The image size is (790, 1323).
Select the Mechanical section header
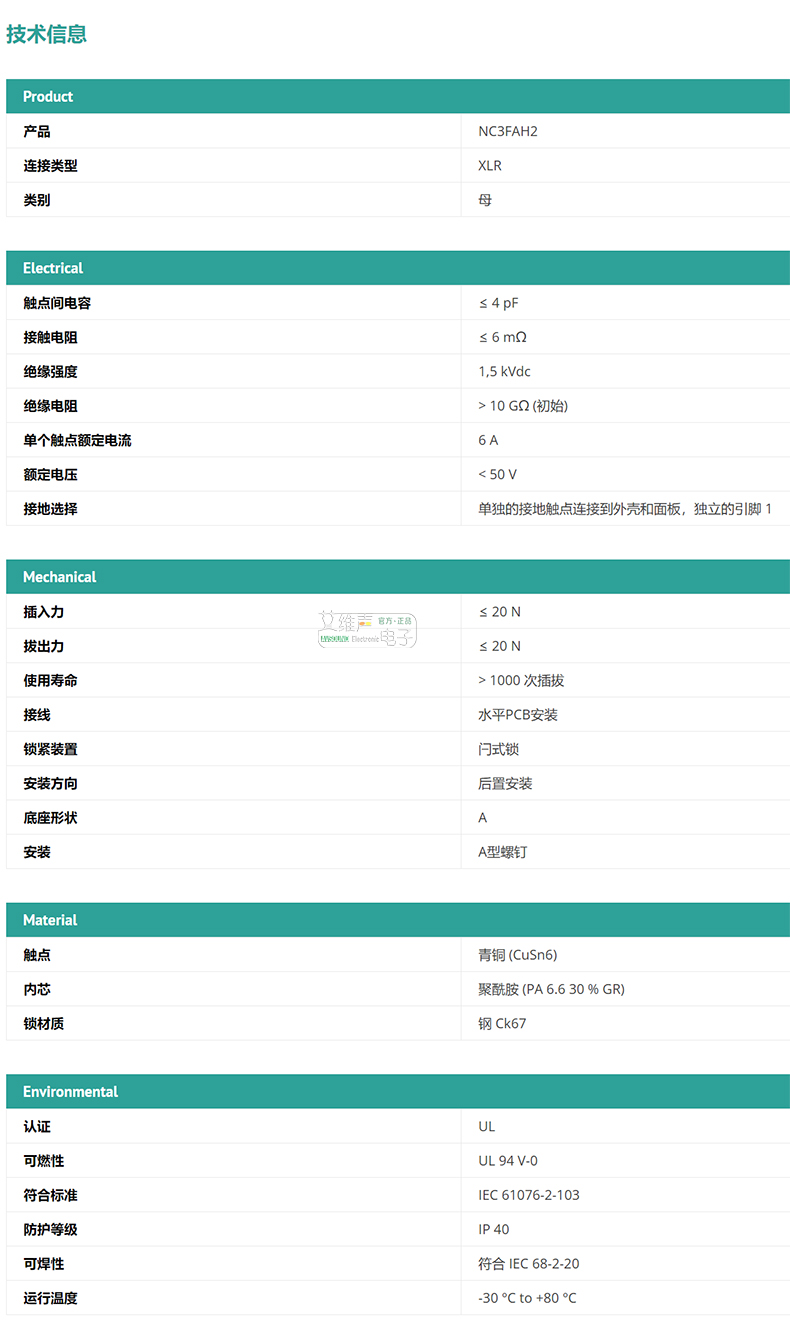click(x=398, y=577)
